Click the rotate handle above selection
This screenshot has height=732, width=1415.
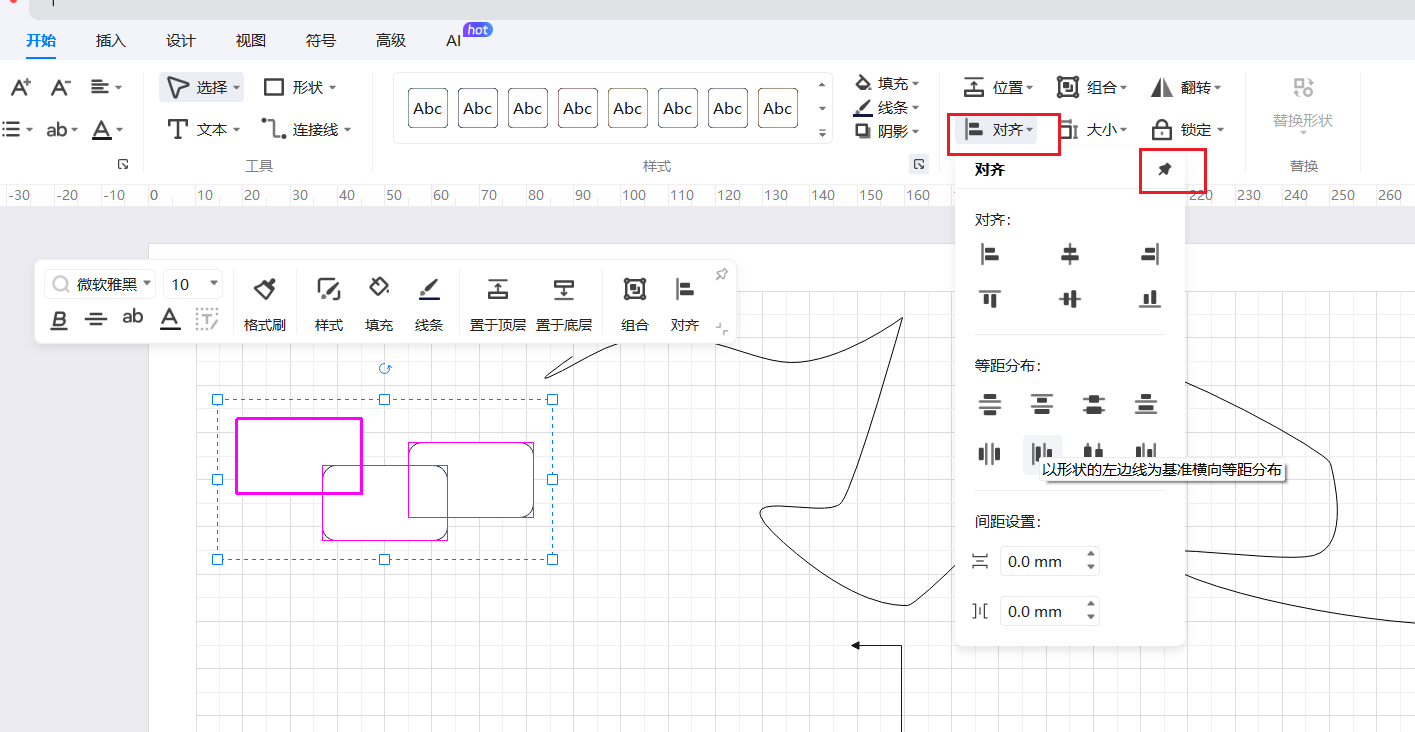coord(385,369)
